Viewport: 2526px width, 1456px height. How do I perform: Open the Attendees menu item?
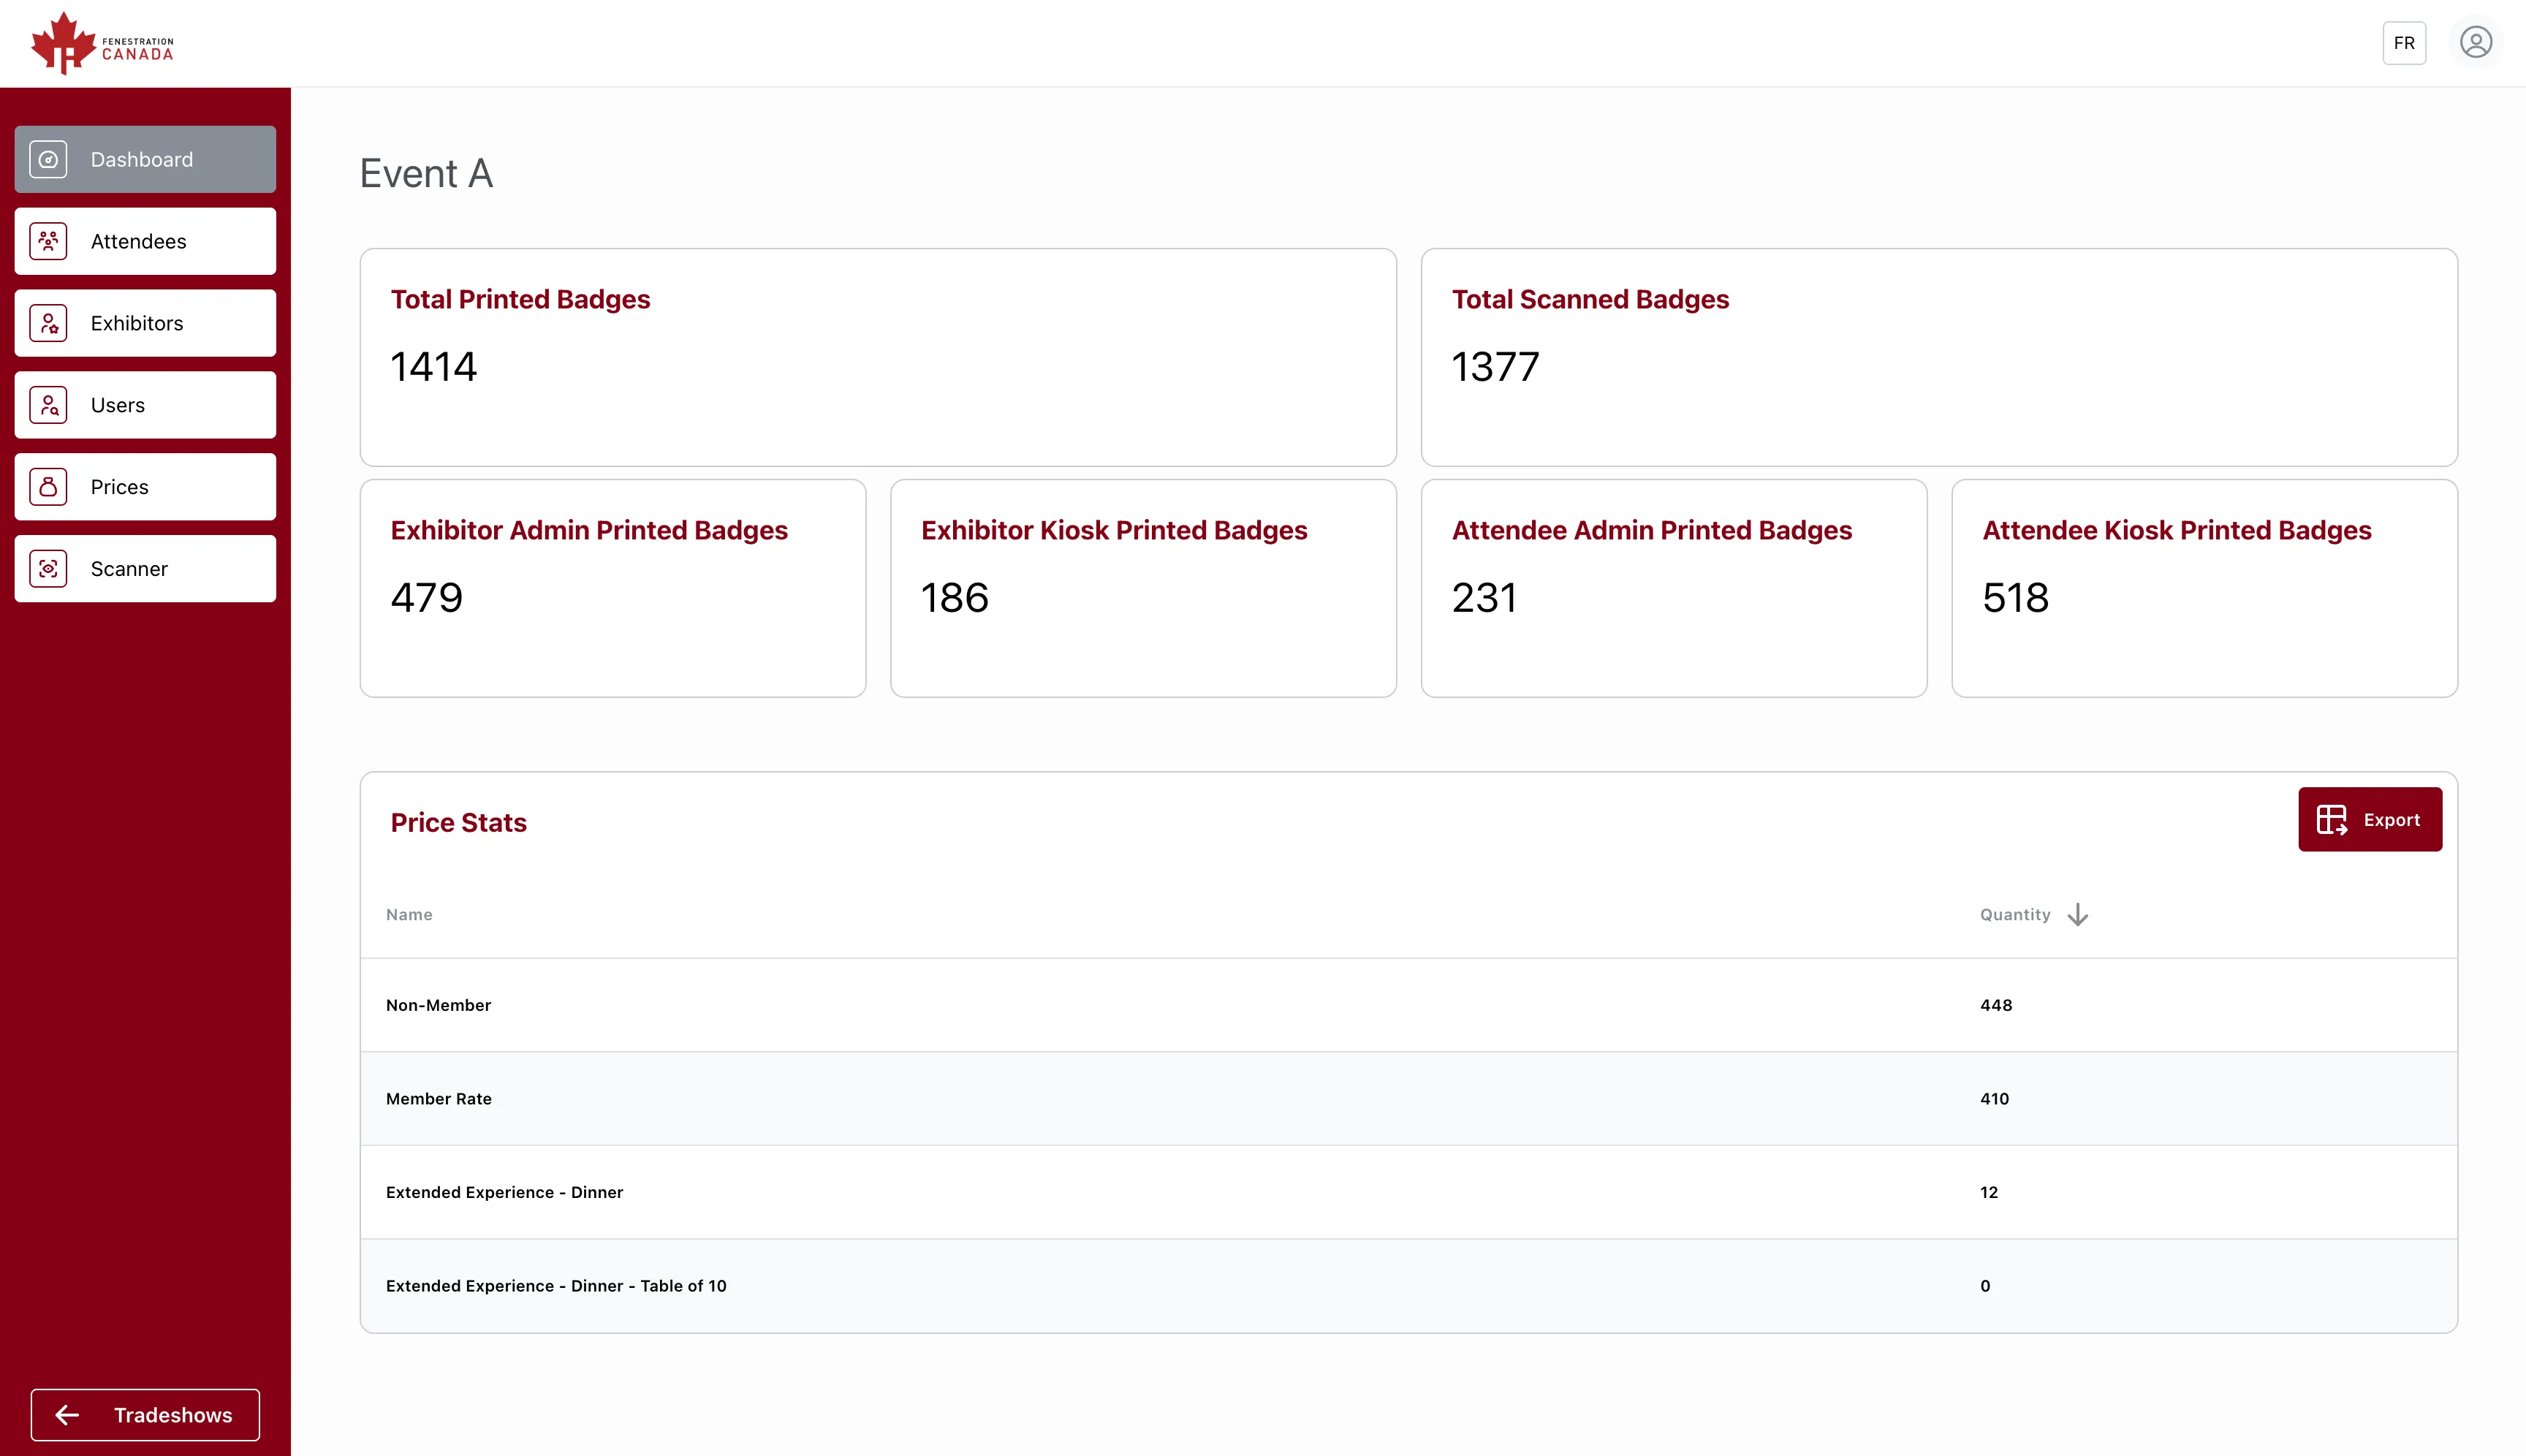pos(145,241)
